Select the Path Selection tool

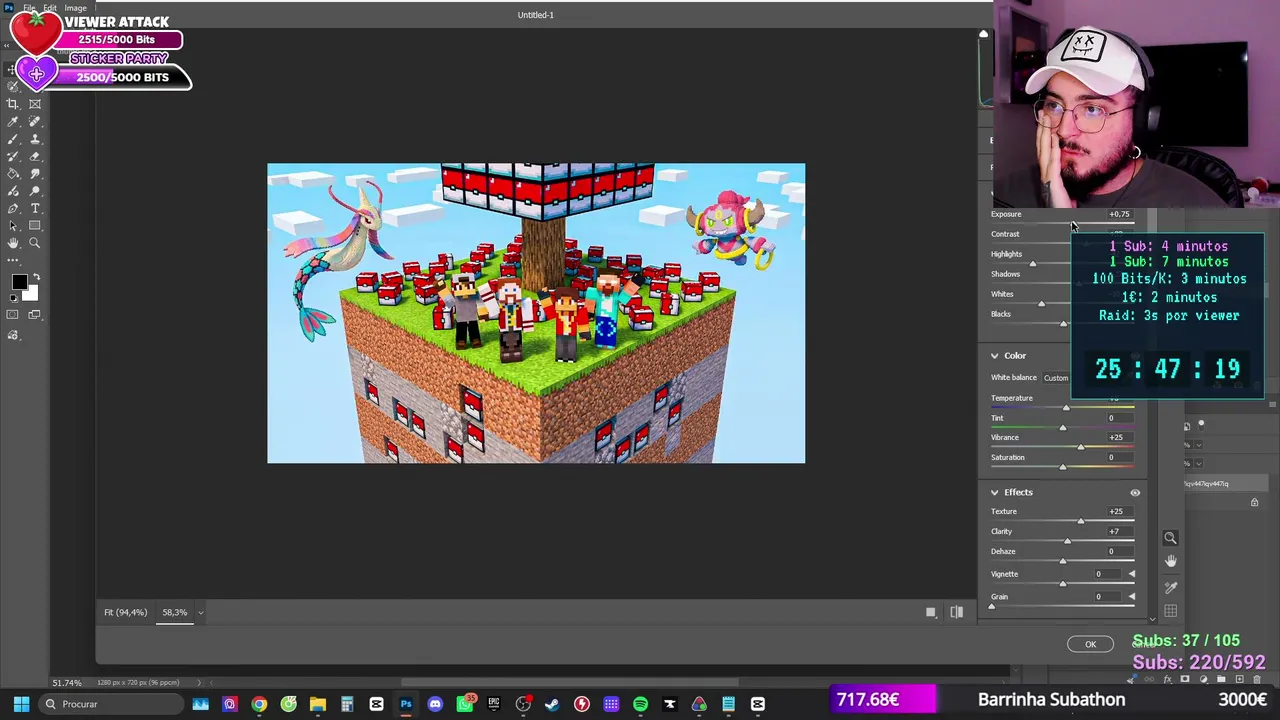coord(13,226)
